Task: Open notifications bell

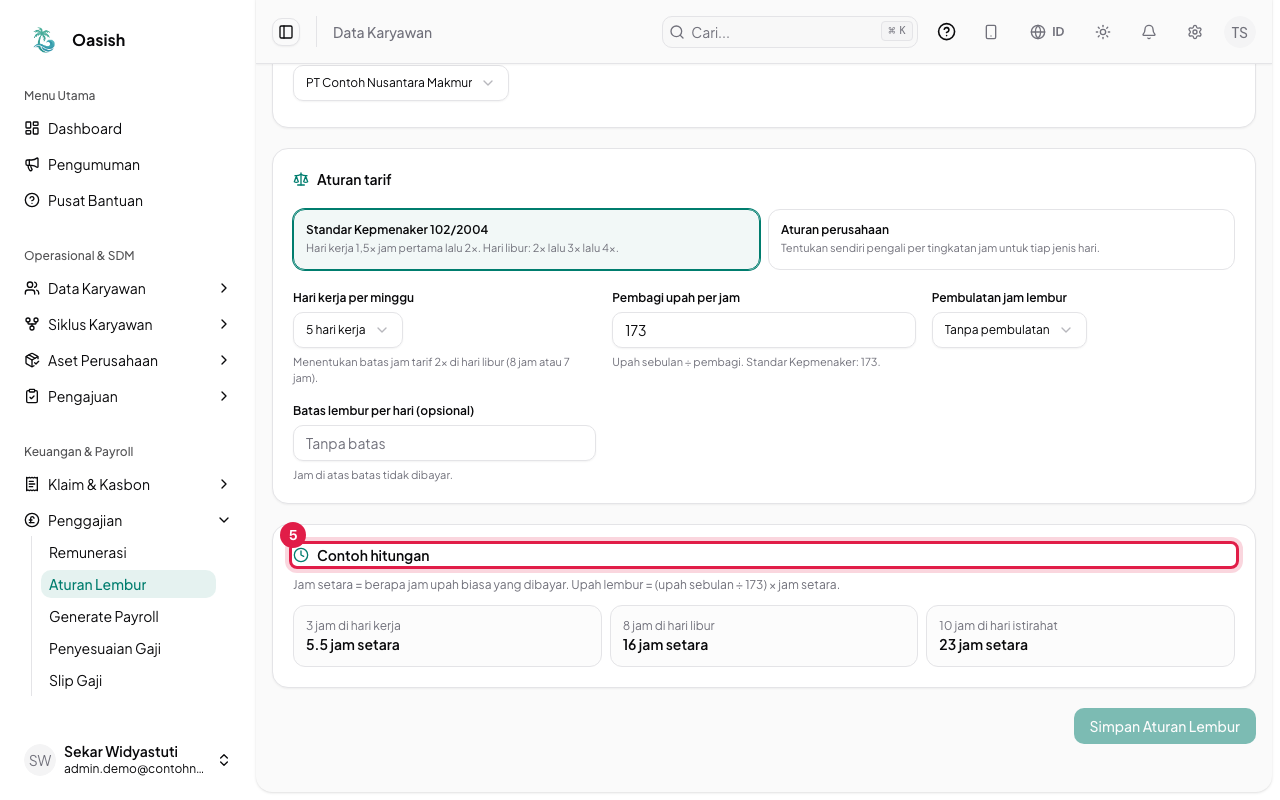Action: point(1149,32)
